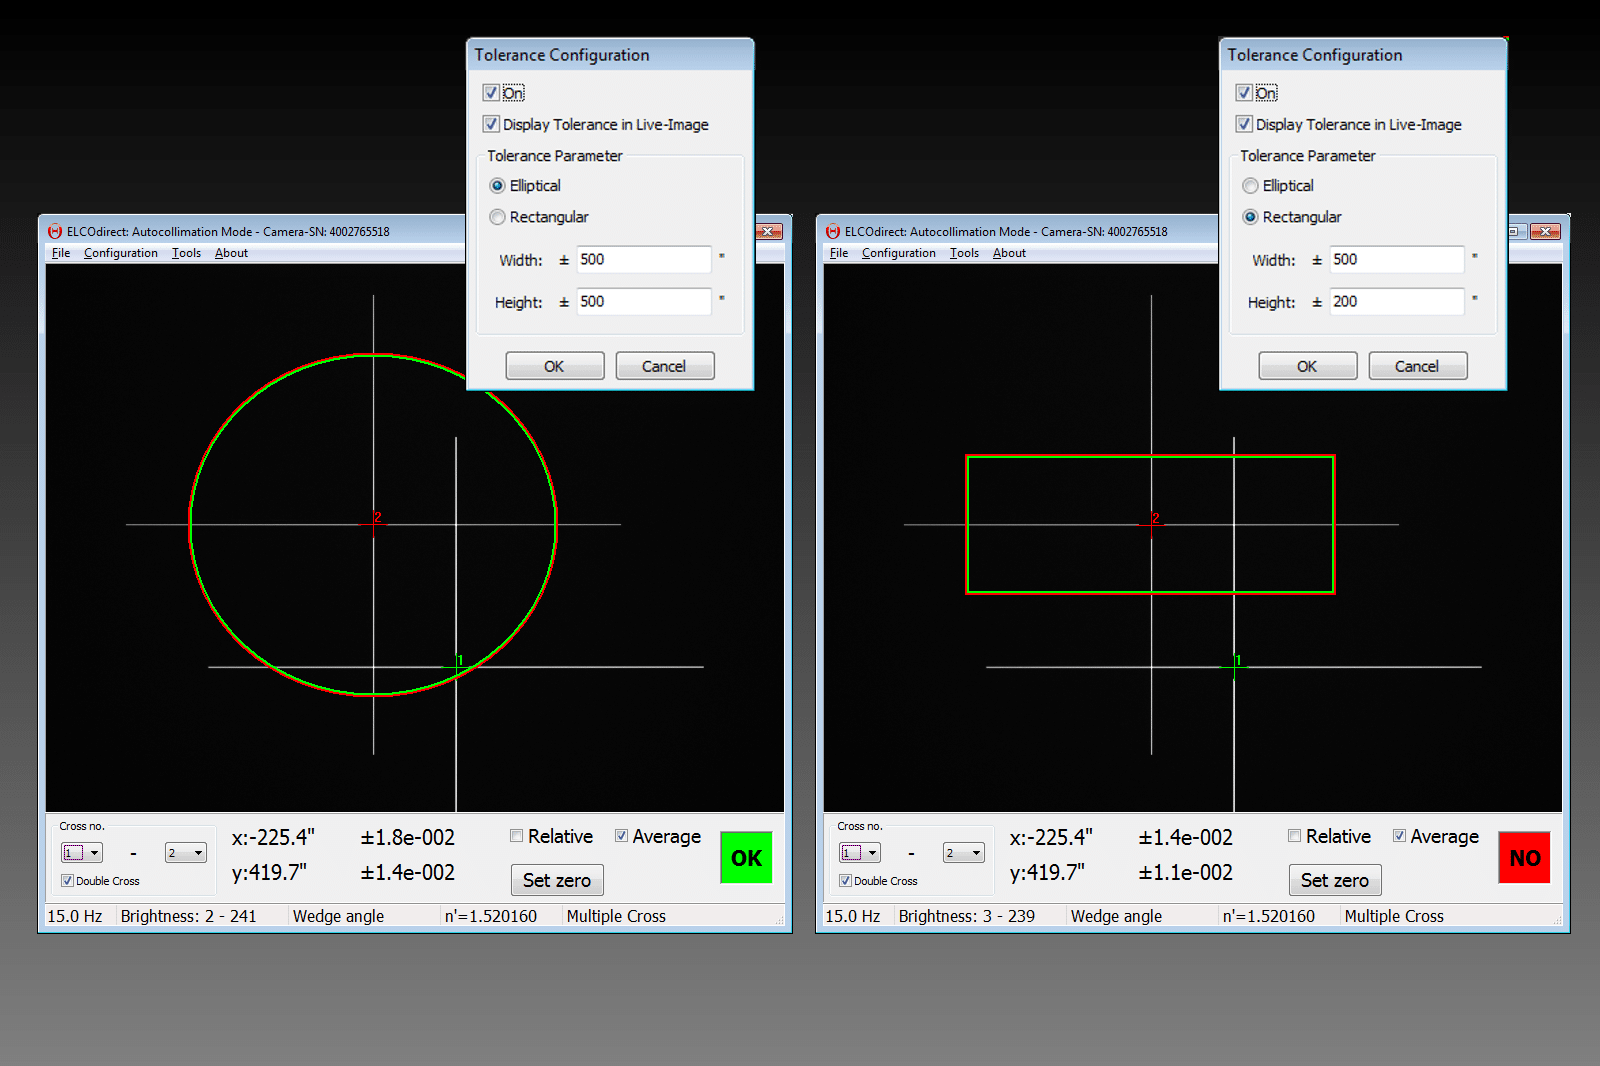1600x1066 pixels.
Task: Click Brightness: 2 - 241 status text
Action: coord(188,916)
